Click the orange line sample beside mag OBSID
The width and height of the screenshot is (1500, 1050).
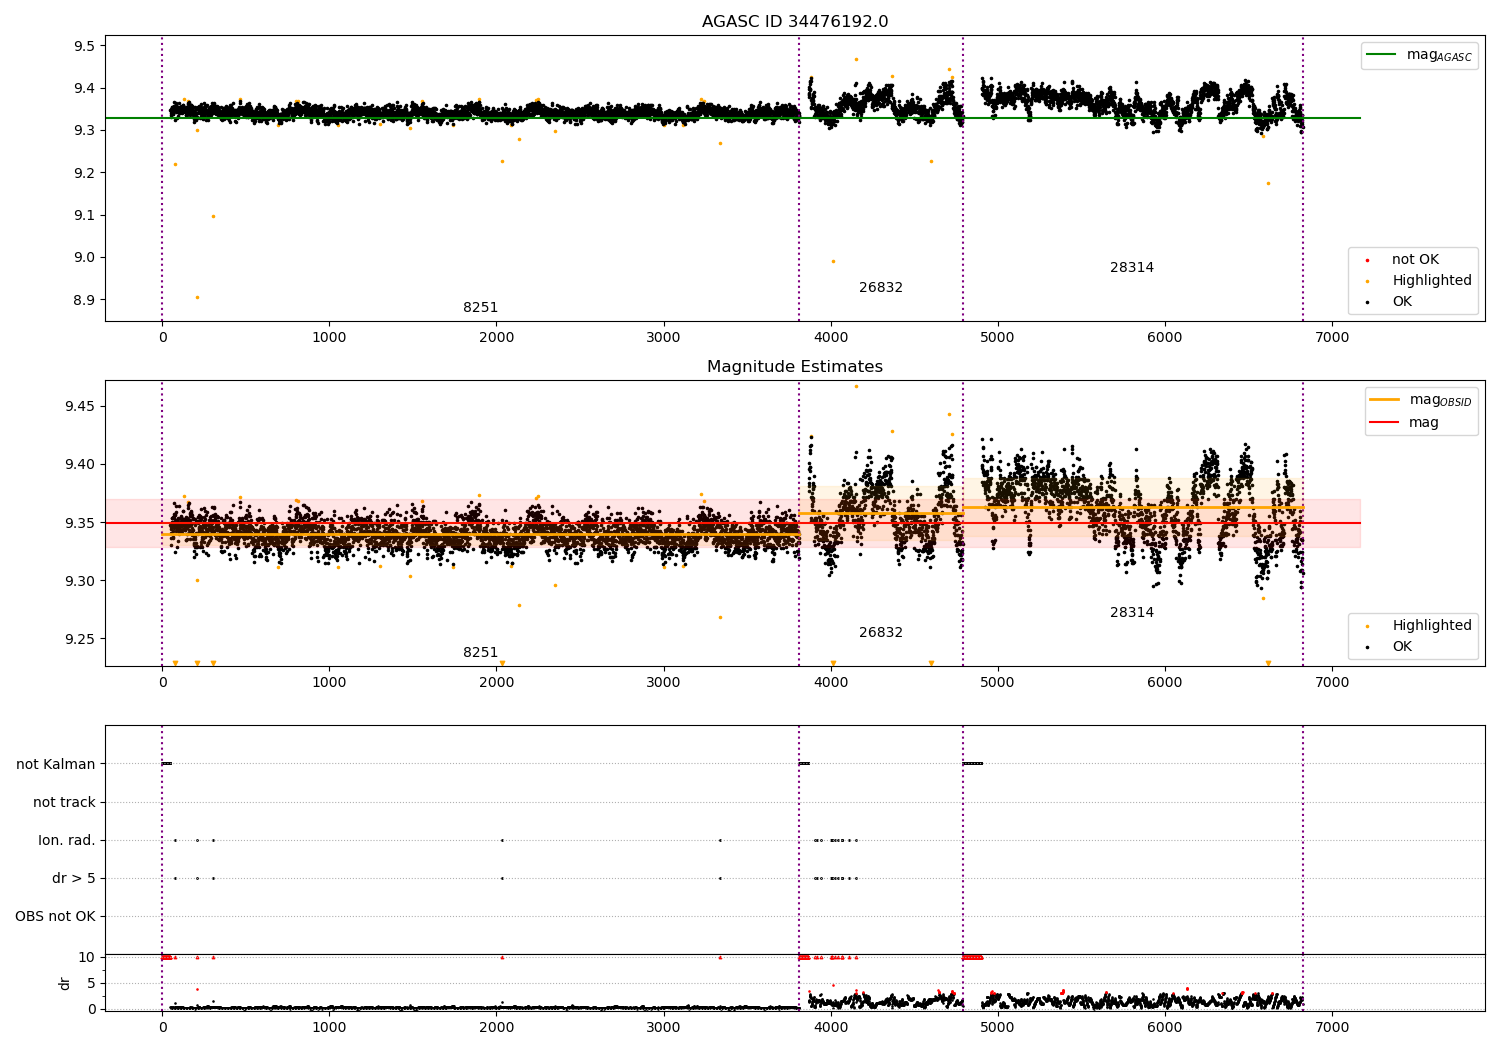1385,400
